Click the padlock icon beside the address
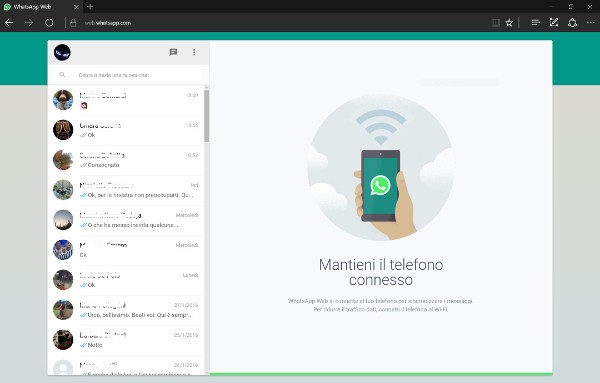 click(73, 23)
